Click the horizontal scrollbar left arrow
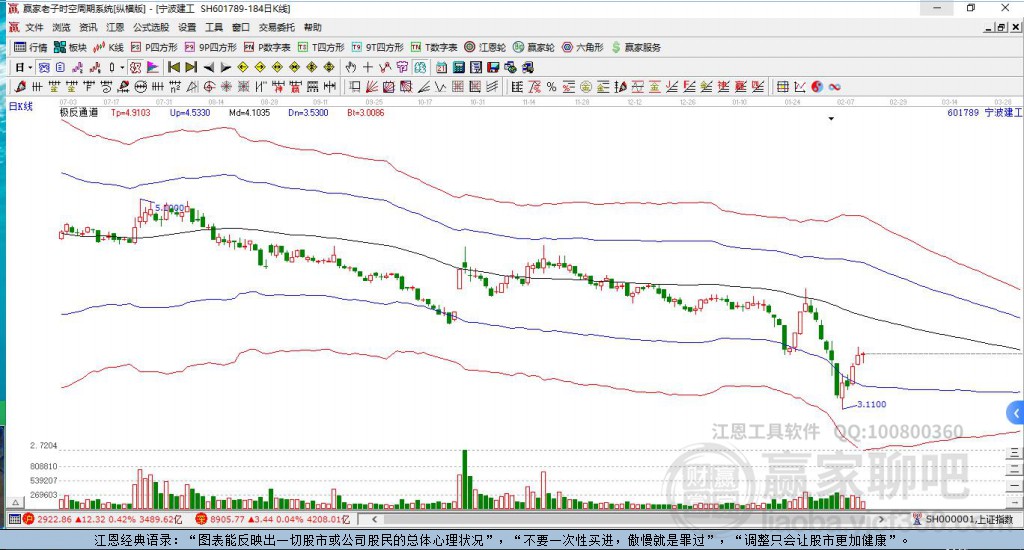The width and height of the screenshot is (1024, 550). pyautogui.click(x=374, y=519)
